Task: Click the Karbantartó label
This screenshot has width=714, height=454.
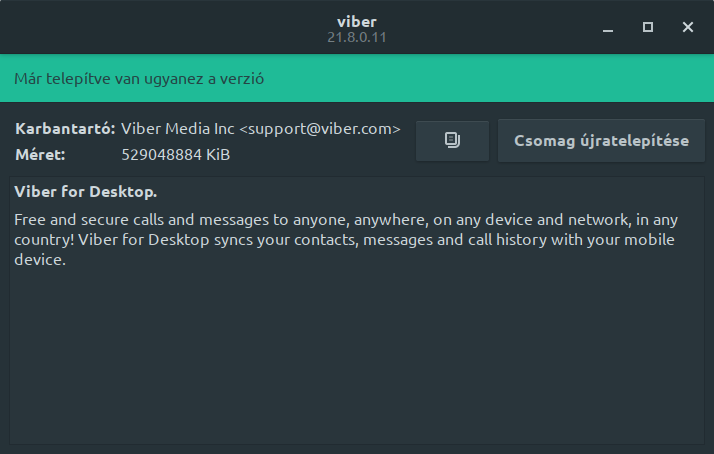Action: [x=65, y=129]
